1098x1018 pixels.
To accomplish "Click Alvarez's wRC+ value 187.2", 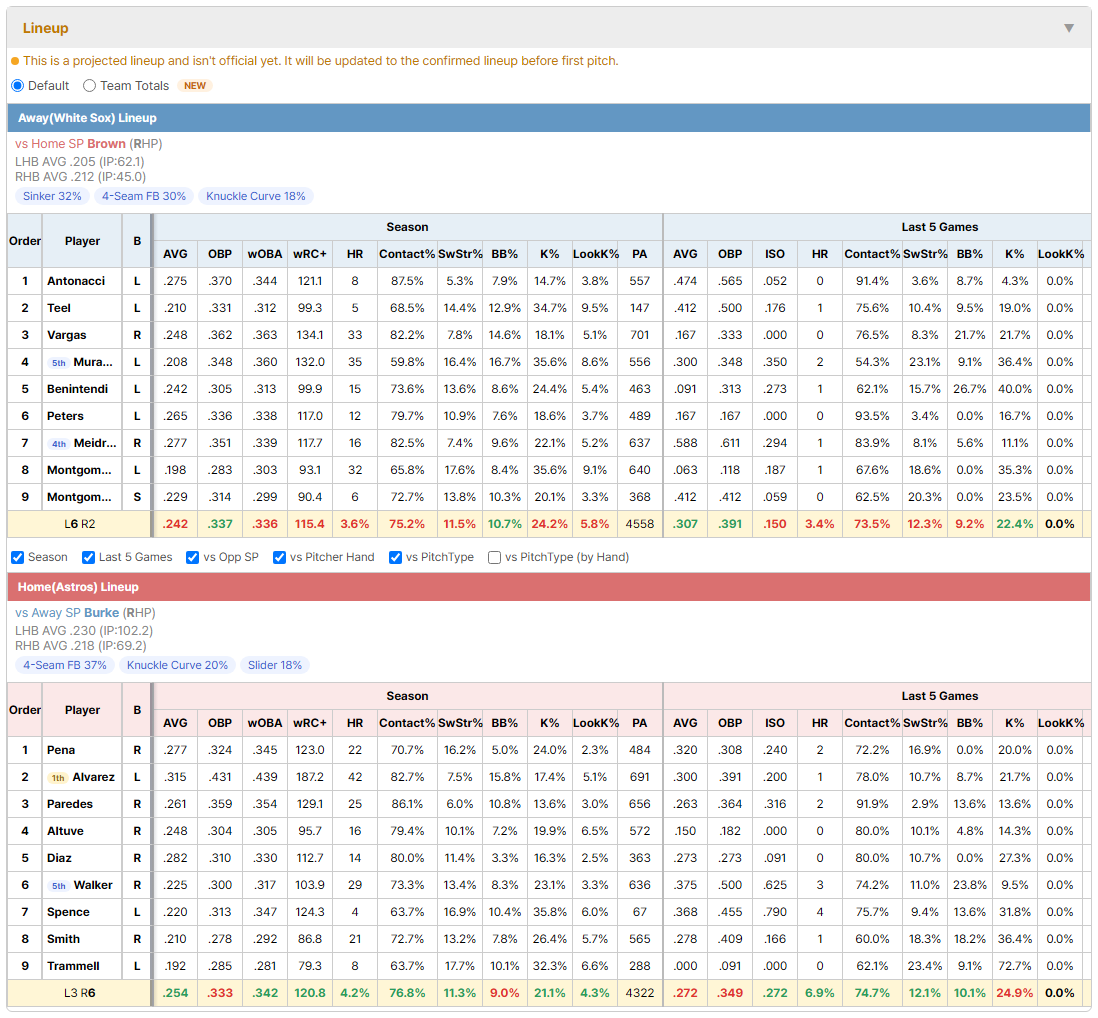I will coord(310,777).
